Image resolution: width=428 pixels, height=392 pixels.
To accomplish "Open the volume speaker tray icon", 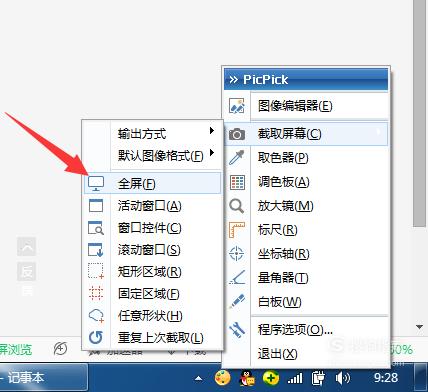I will (x=342, y=378).
